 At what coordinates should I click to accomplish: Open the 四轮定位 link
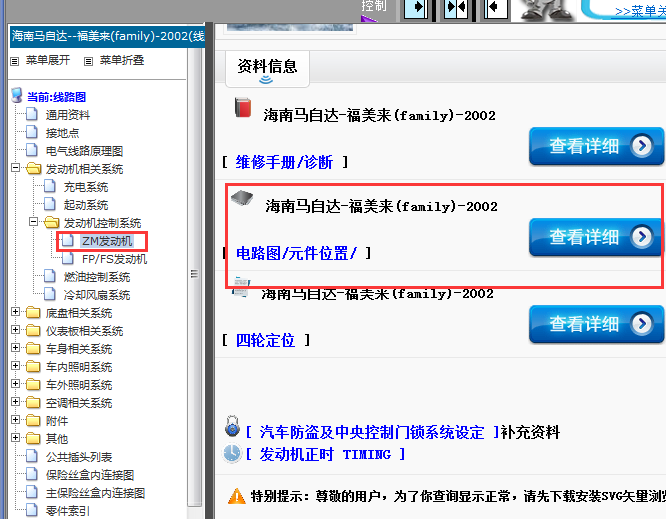click(x=265, y=340)
